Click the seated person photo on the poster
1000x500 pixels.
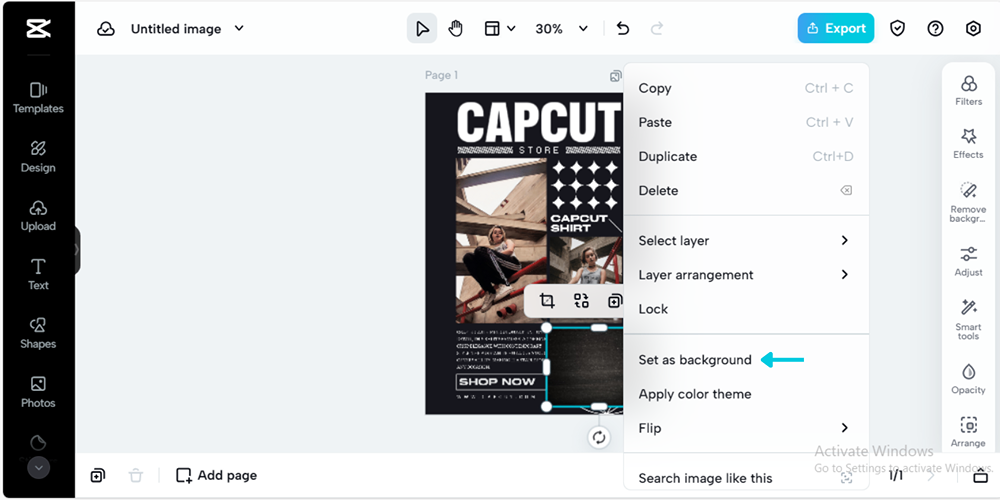coord(501,240)
